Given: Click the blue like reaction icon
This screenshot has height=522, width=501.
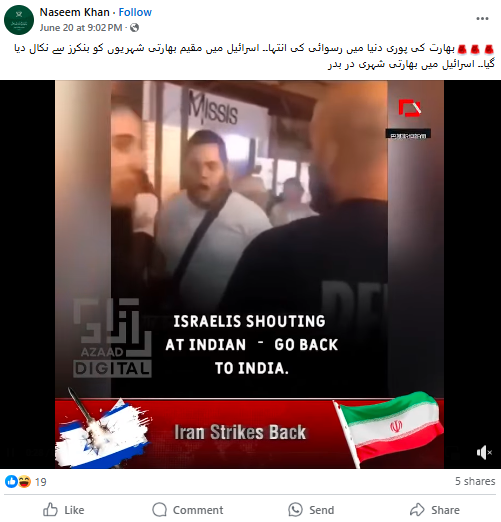Looking at the screenshot, I should (x=11, y=482).
